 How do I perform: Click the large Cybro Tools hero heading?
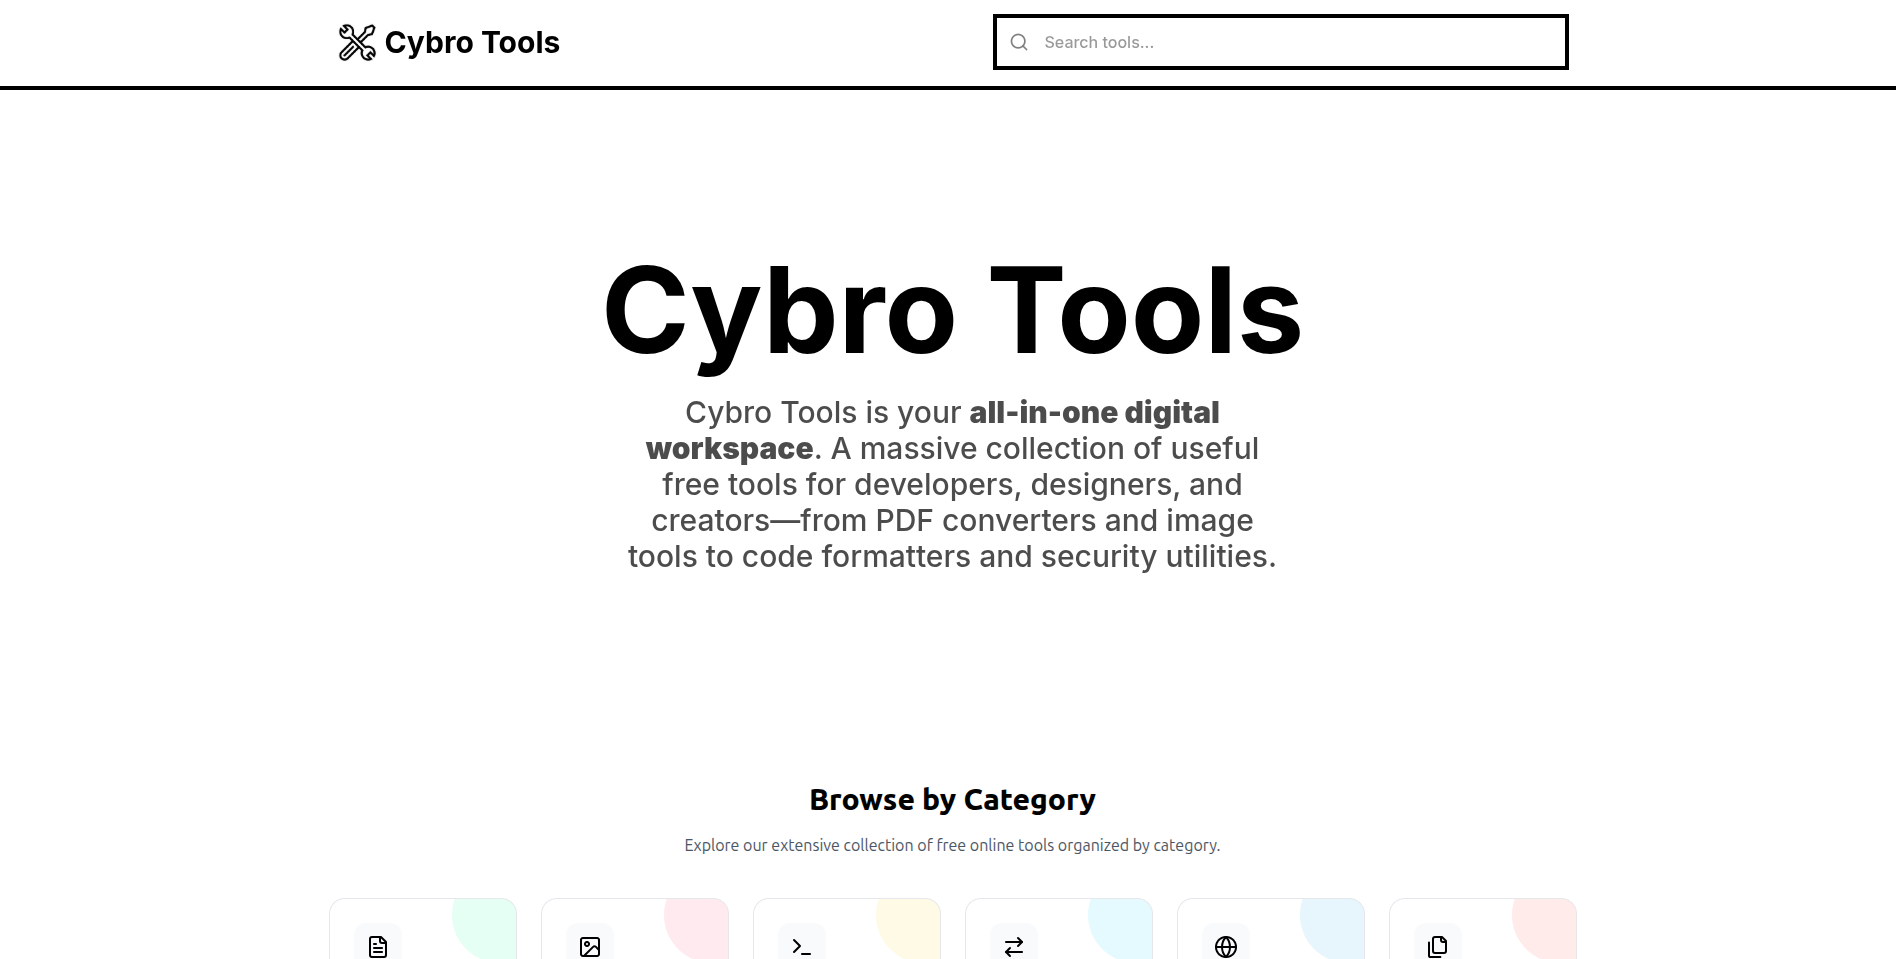point(950,313)
